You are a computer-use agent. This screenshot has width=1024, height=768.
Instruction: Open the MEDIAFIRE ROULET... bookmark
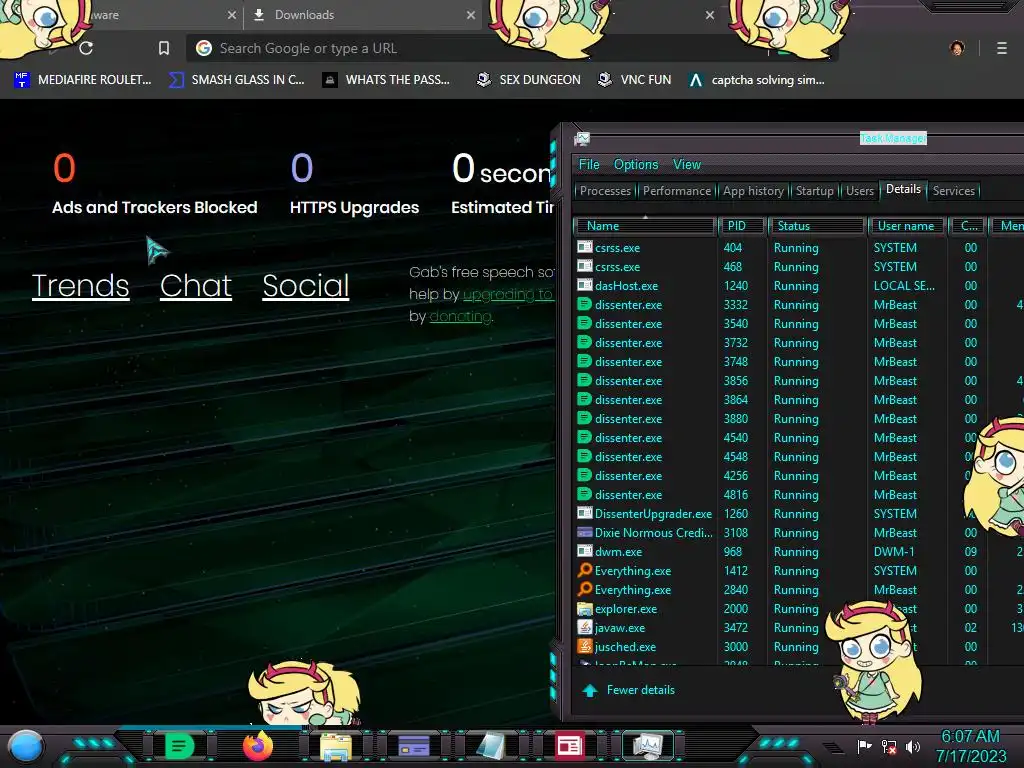[x=83, y=80]
